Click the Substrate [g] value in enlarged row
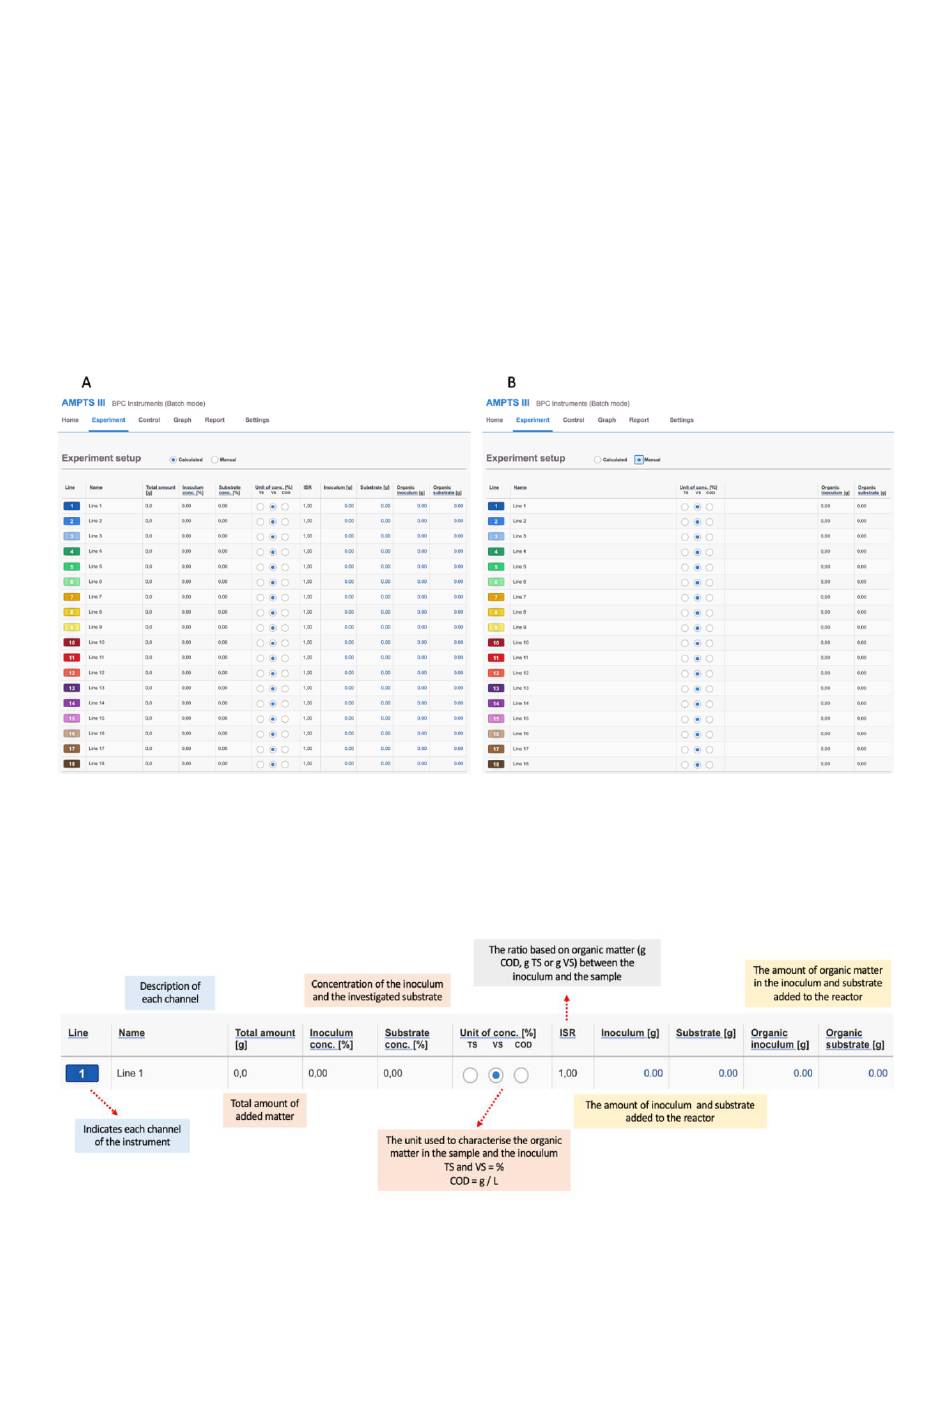The height and width of the screenshot is (1409, 950). point(728,1073)
